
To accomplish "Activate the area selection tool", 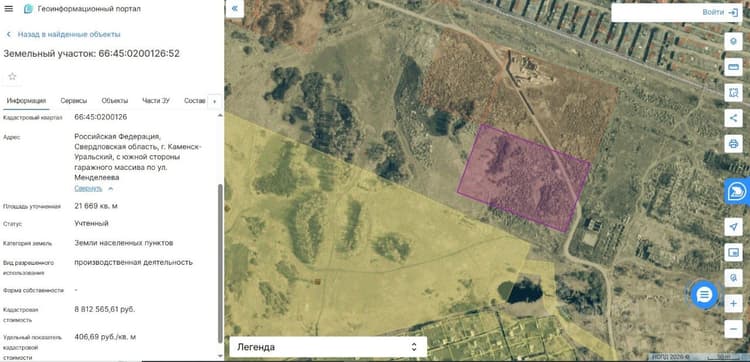I will [x=733, y=93].
